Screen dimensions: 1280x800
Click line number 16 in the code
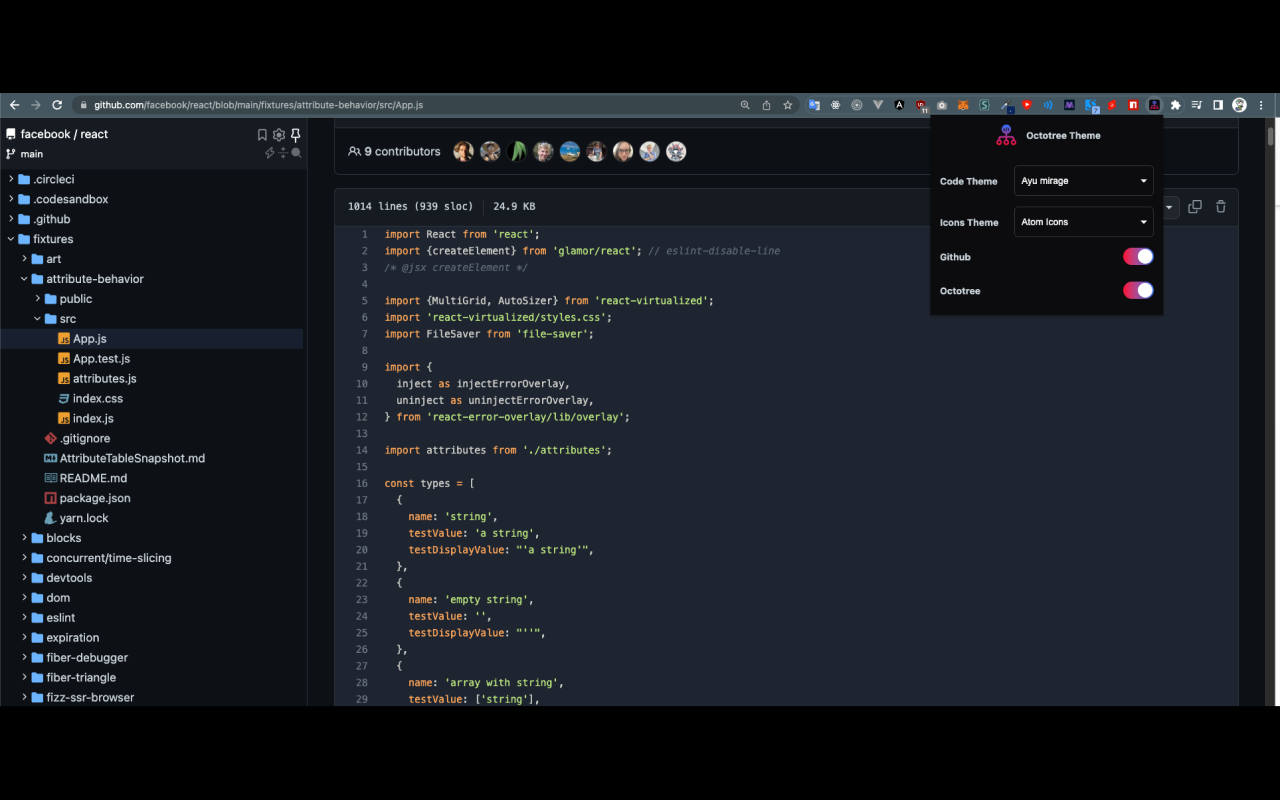(362, 483)
